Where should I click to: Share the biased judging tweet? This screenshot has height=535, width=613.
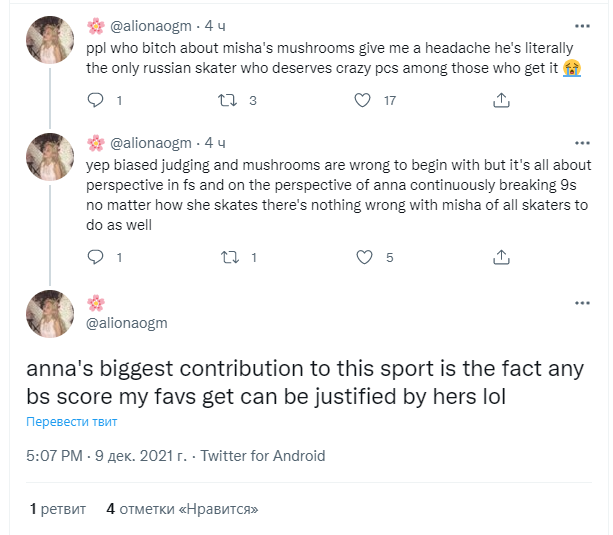click(503, 257)
